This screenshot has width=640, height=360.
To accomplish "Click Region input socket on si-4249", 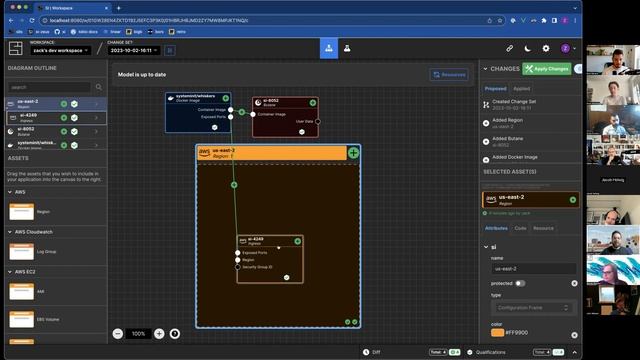I will 238,260.
